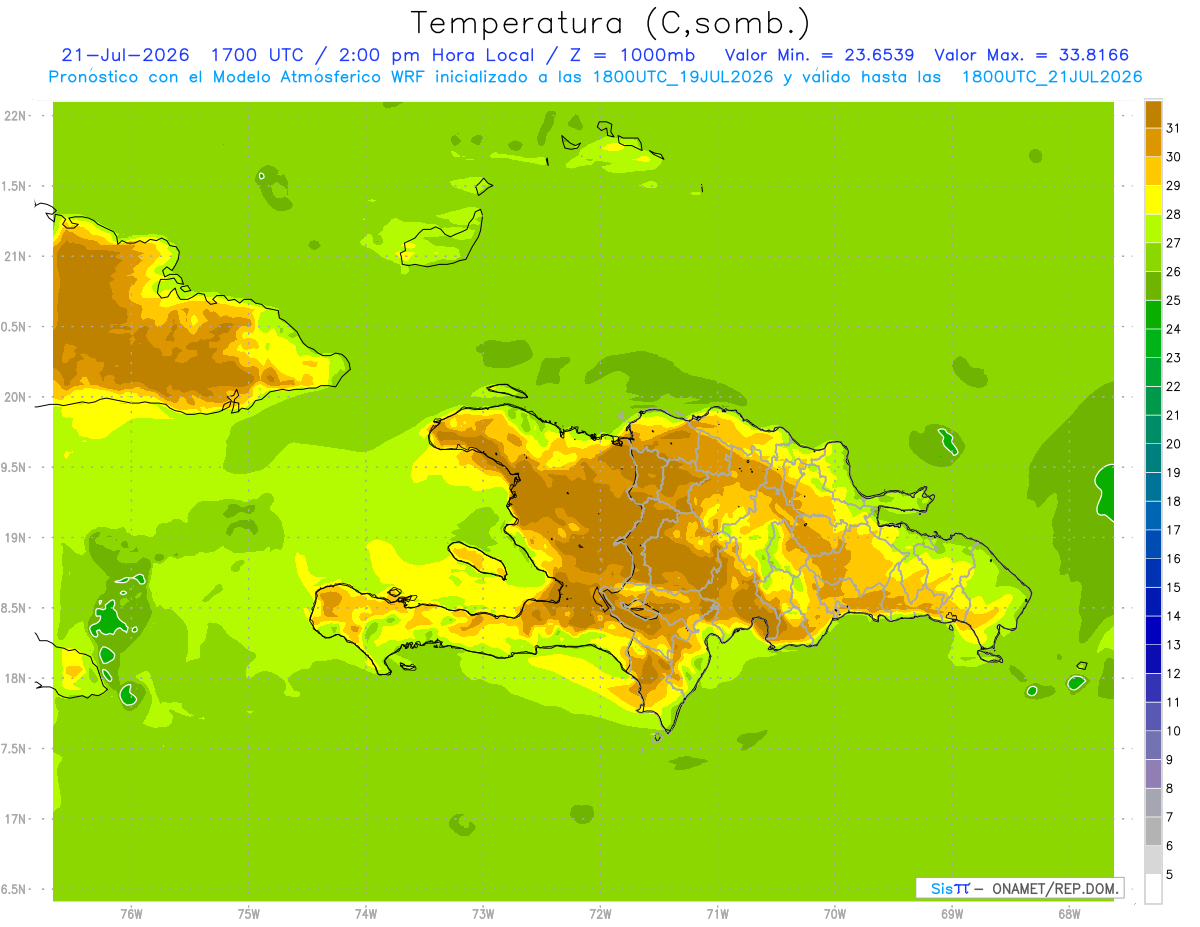The width and height of the screenshot is (1200, 927).
Task: Click the '74W' longitude axis label
Action: pyautogui.click(x=366, y=913)
